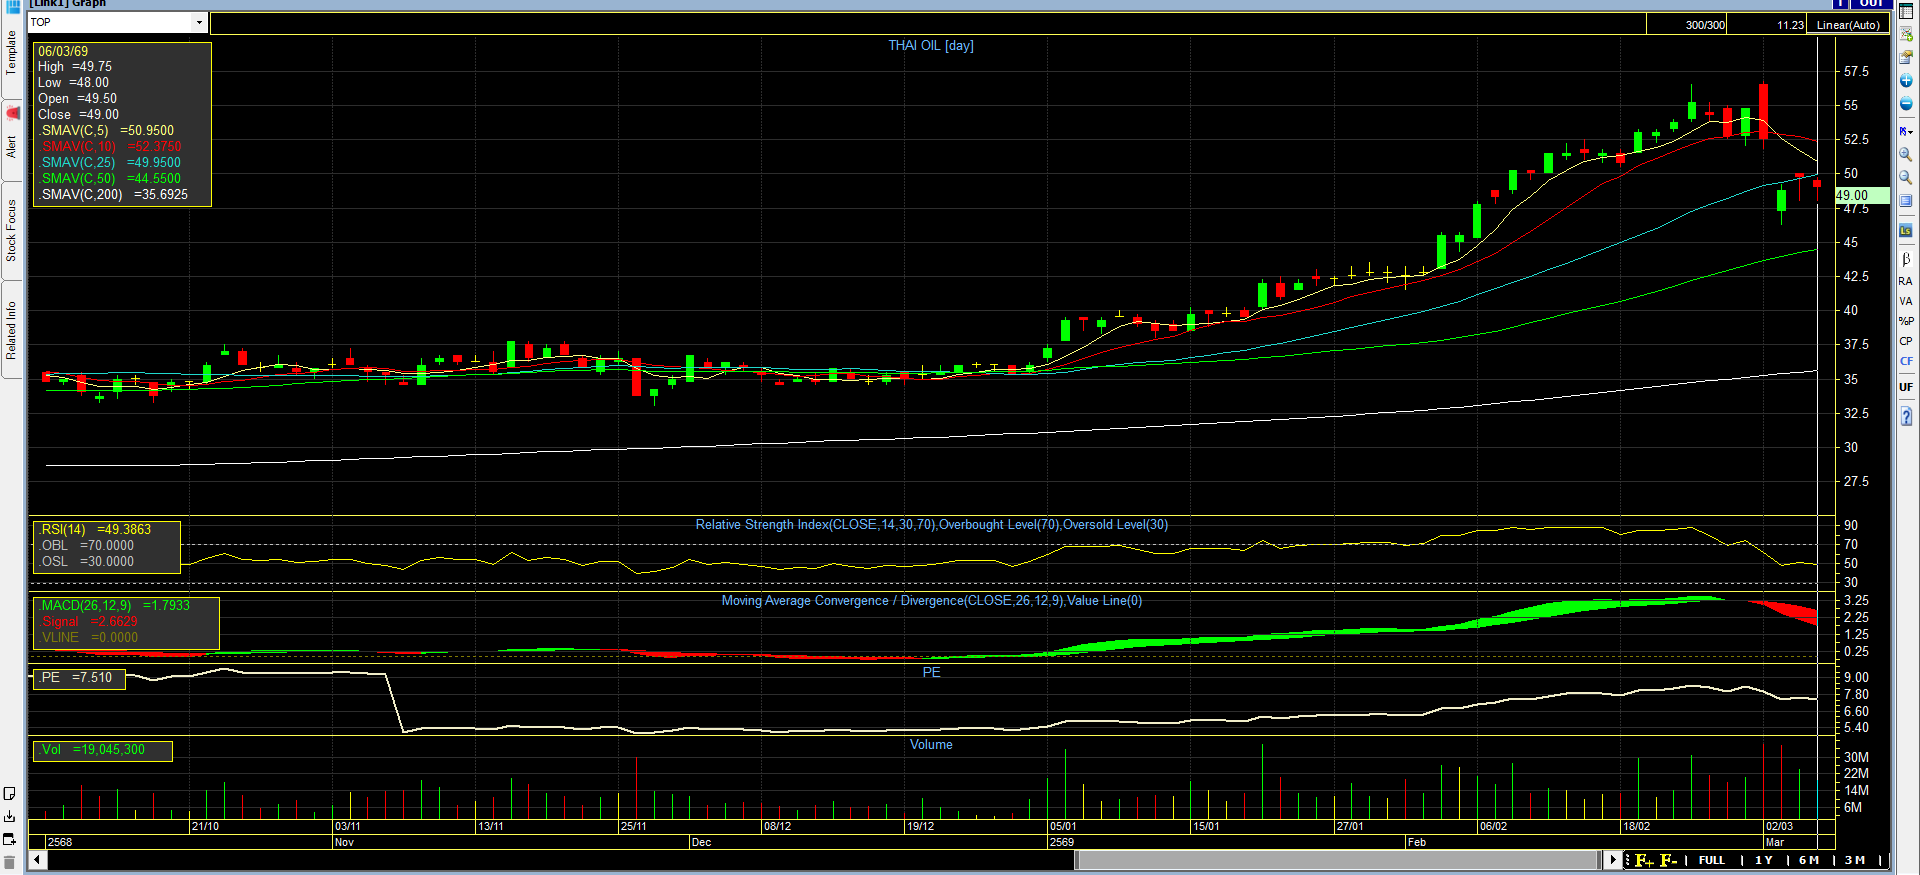Click the 02/03 date marker on time axis
The image size is (1920, 875).
(1780, 827)
